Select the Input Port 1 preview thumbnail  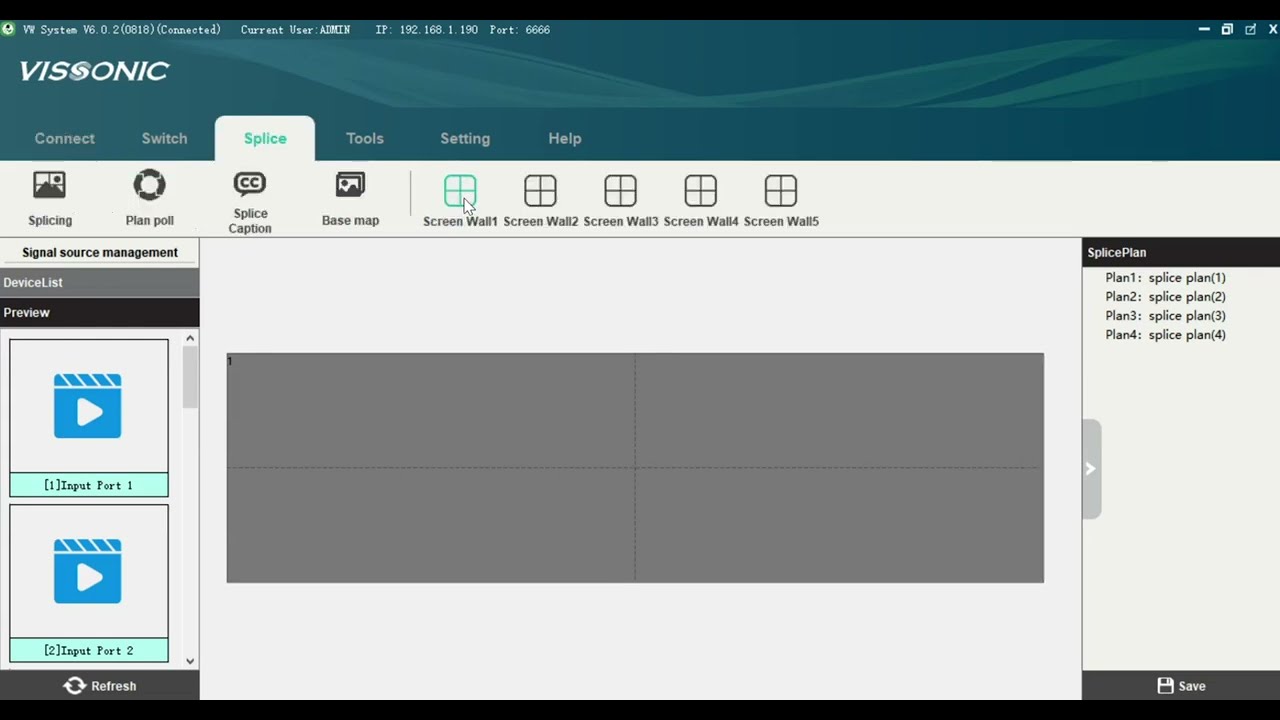click(x=89, y=406)
